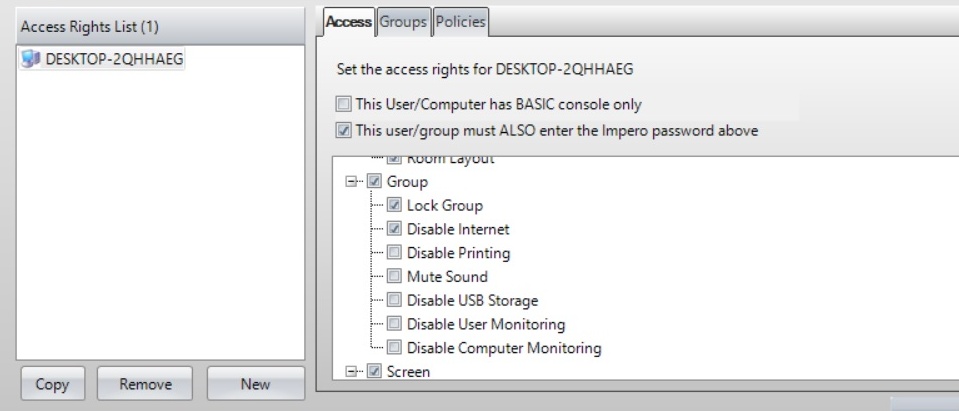
Task: Click the computer icon beside DESKTOP-2QHHAEG
Action: (29, 58)
